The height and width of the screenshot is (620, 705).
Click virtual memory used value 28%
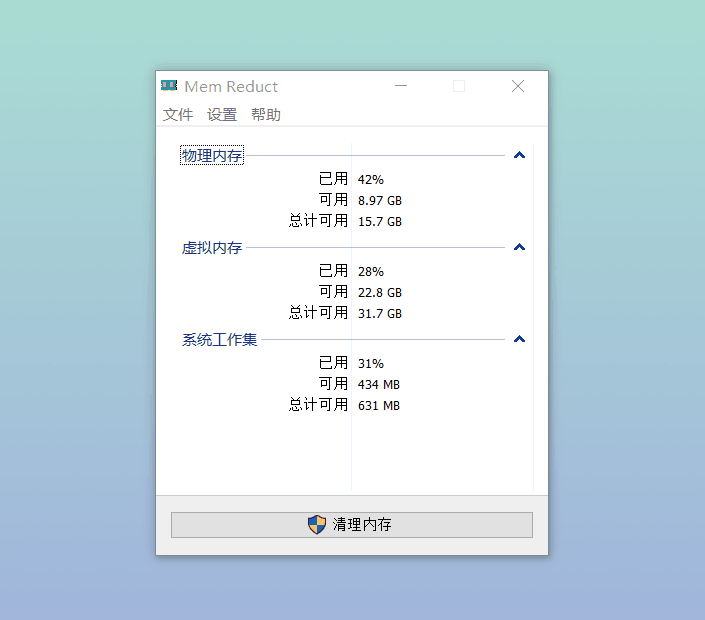370,272
